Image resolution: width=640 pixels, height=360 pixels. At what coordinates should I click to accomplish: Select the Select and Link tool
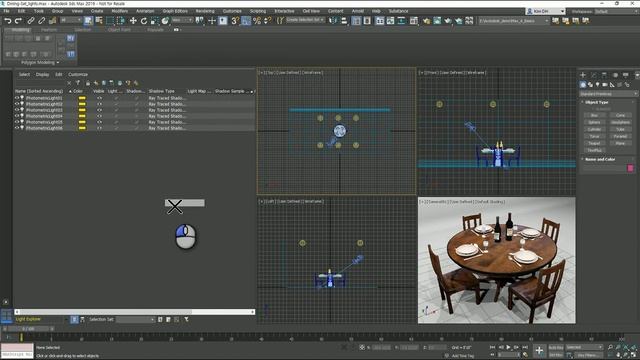click(31, 20)
